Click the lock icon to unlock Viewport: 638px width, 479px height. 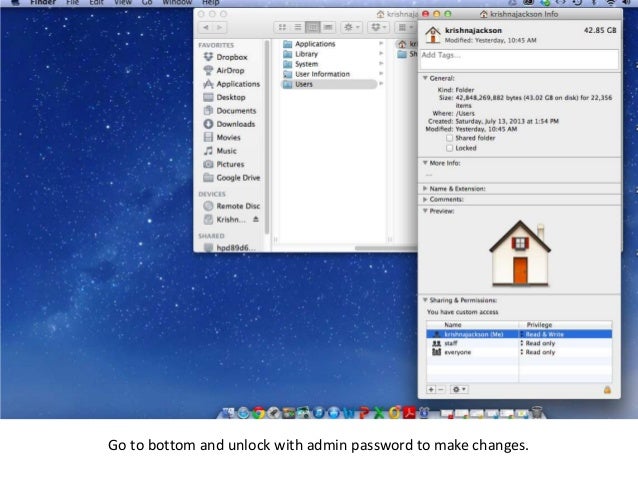607,389
